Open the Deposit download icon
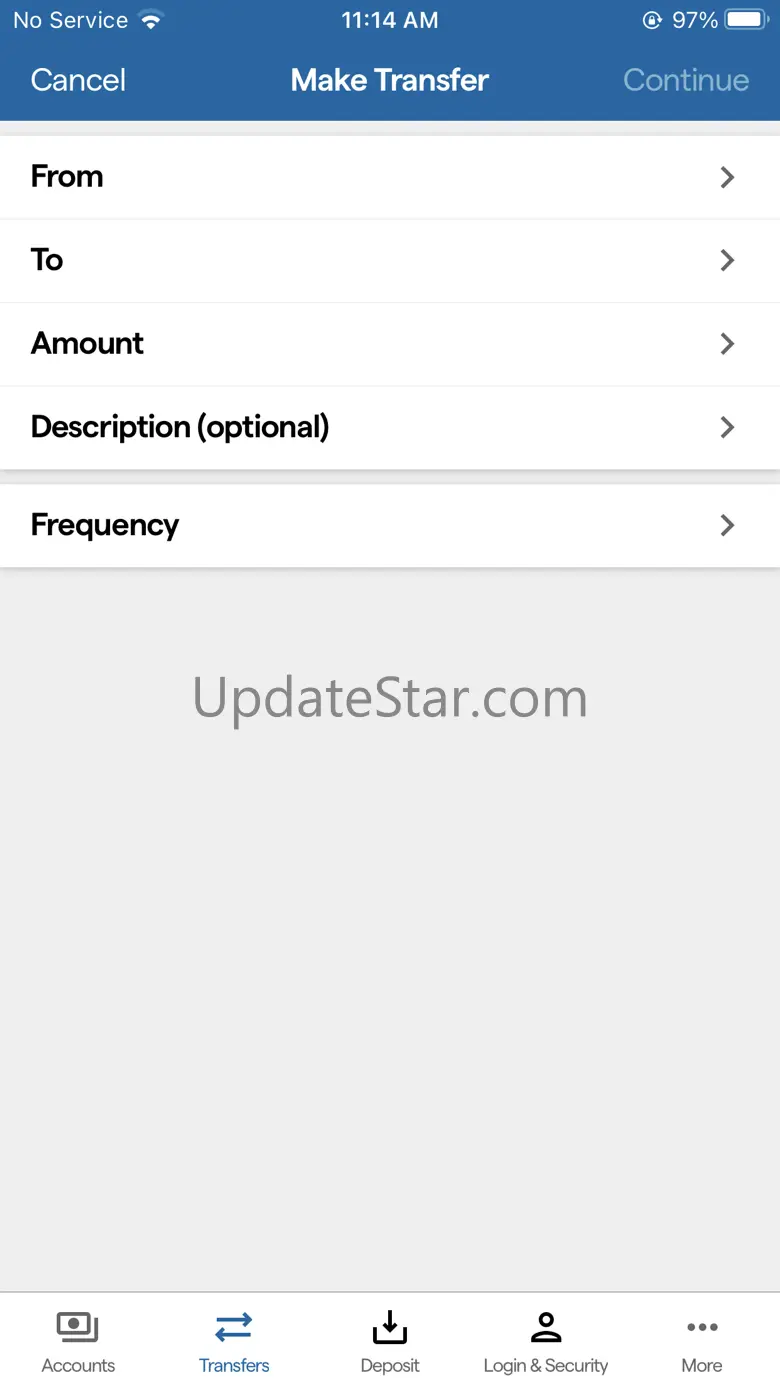 (x=390, y=1327)
